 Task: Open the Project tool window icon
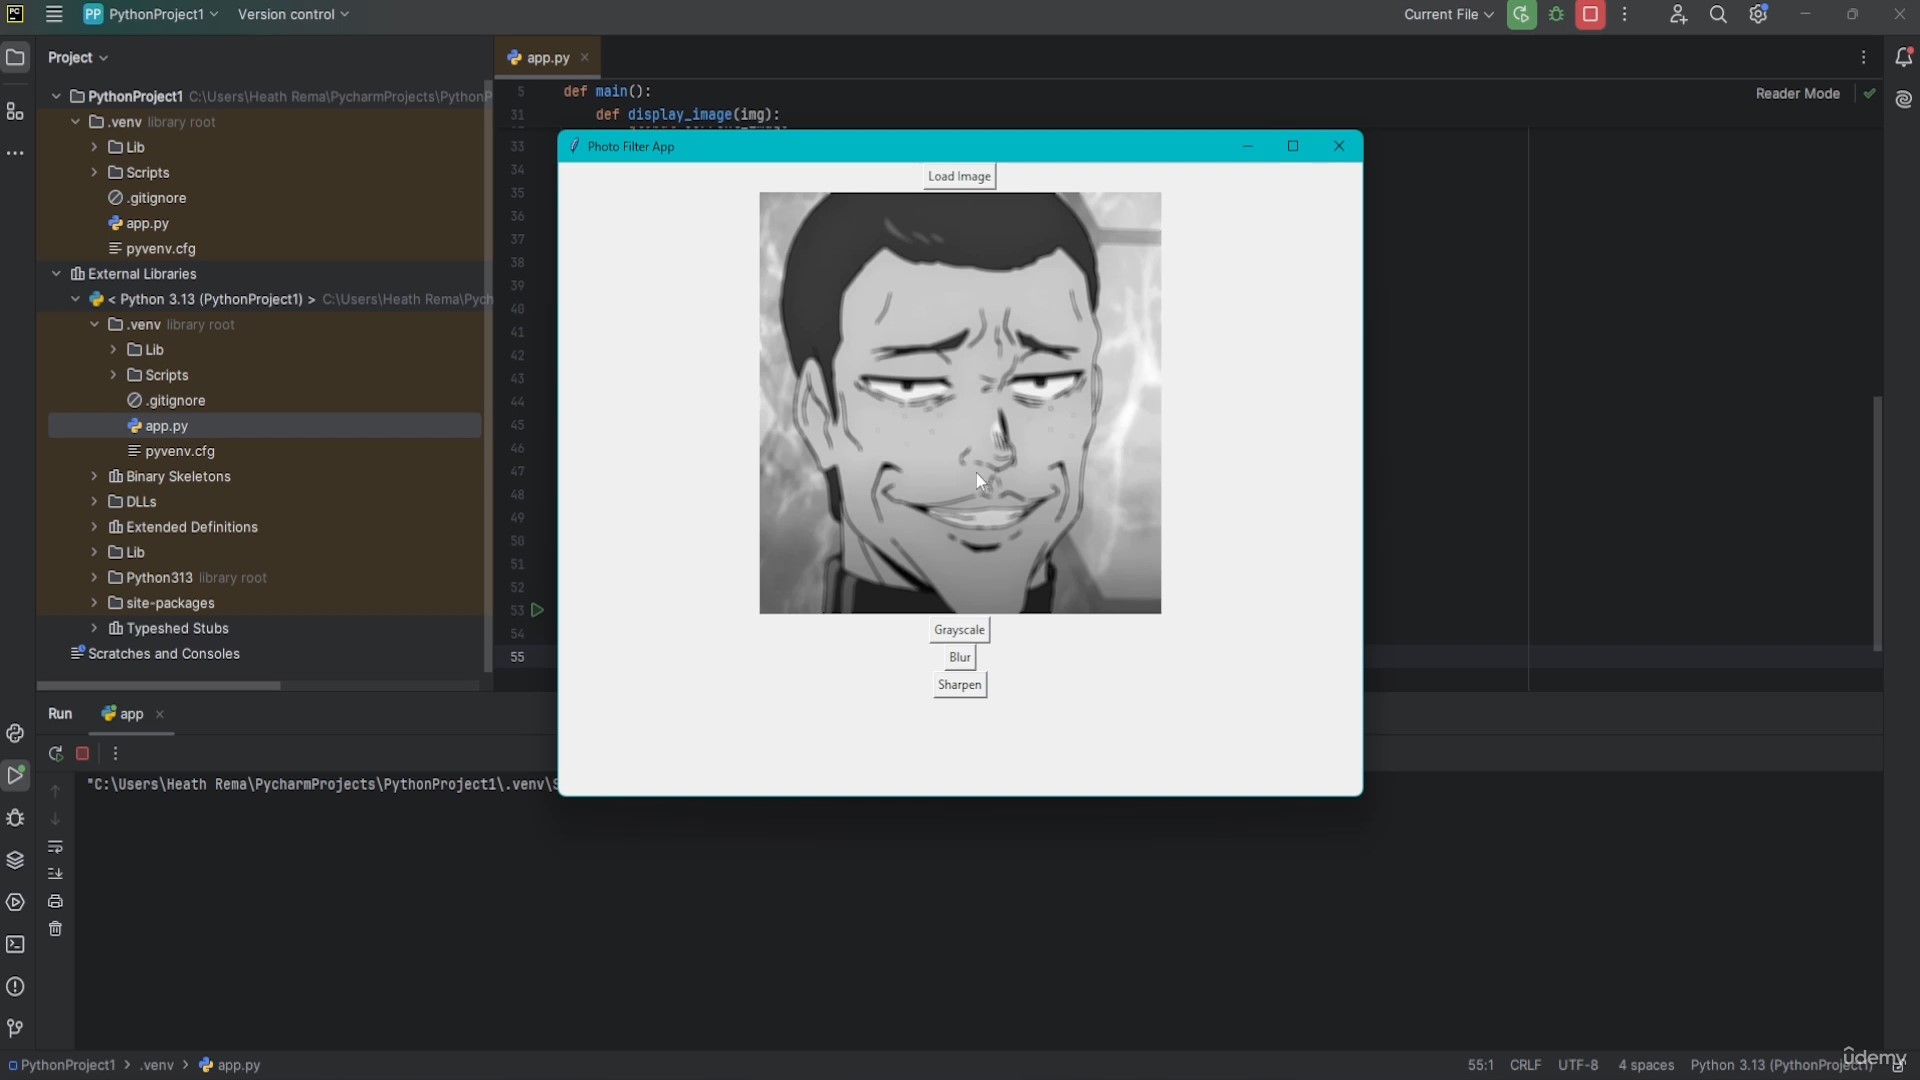pos(15,57)
